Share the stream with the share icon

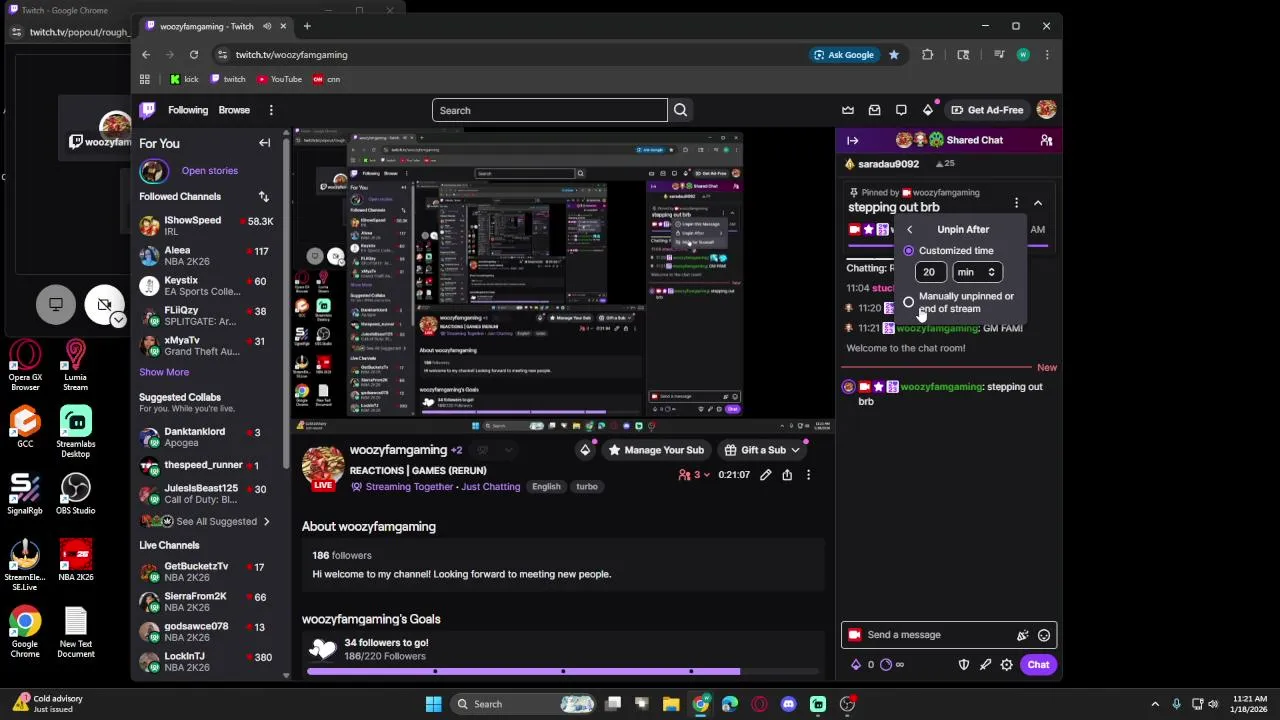point(787,475)
